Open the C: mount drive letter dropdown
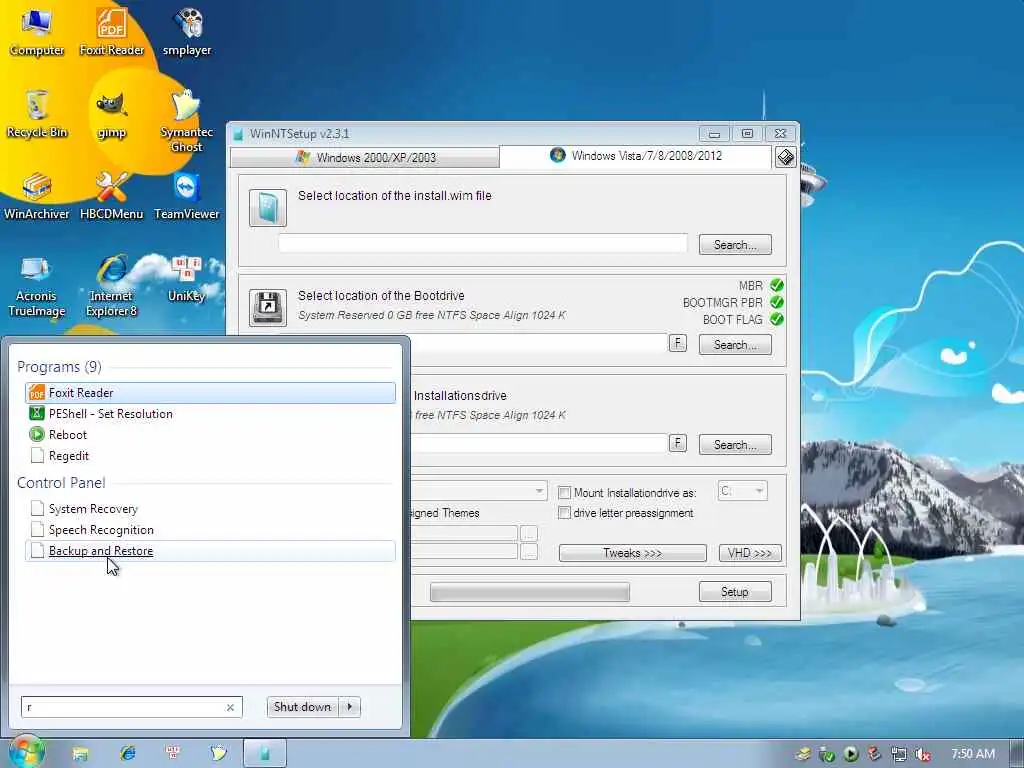This screenshot has height=768, width=1024. (743, 490)
